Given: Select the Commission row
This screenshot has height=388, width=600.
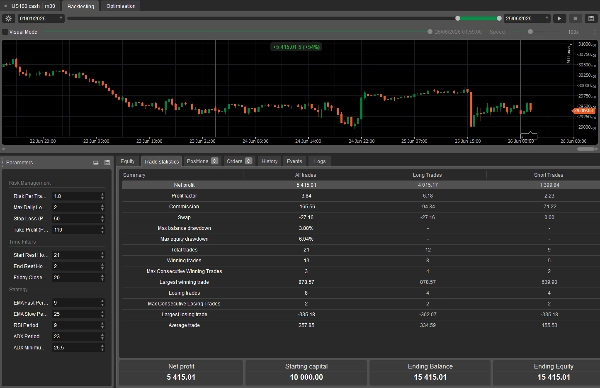Looking at the screenshot, I should pos(361,207).
